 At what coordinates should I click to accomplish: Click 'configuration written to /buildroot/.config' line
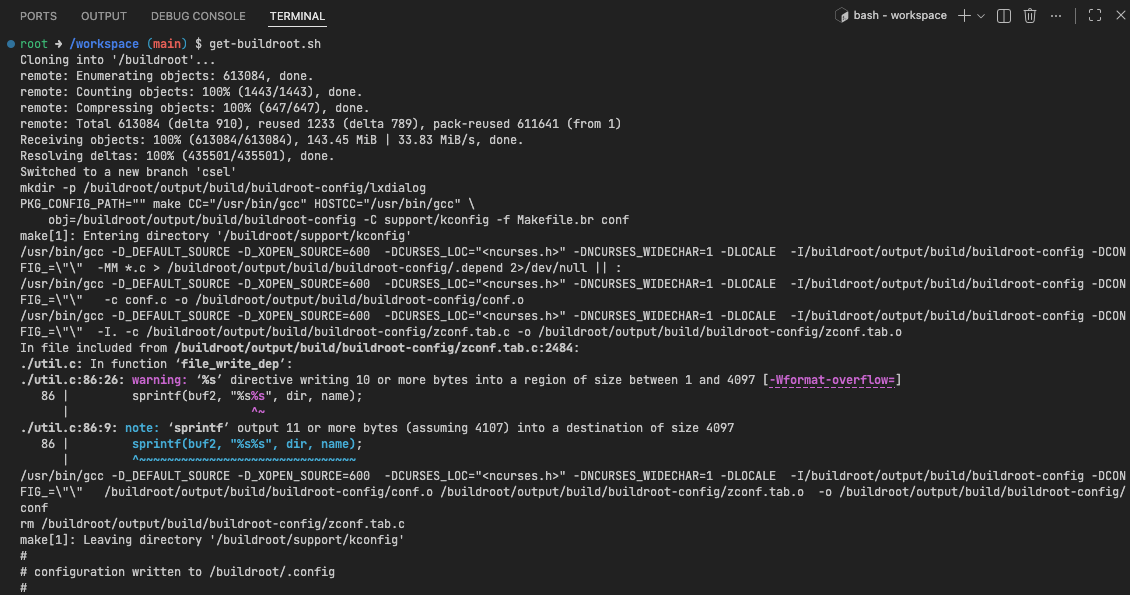pos(177,572)
